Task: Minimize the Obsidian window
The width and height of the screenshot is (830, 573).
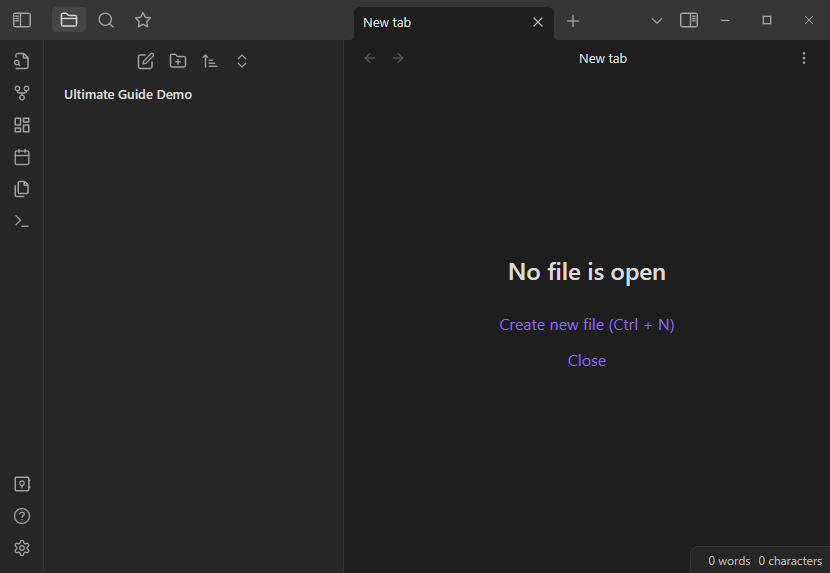Action: (725, 20)
